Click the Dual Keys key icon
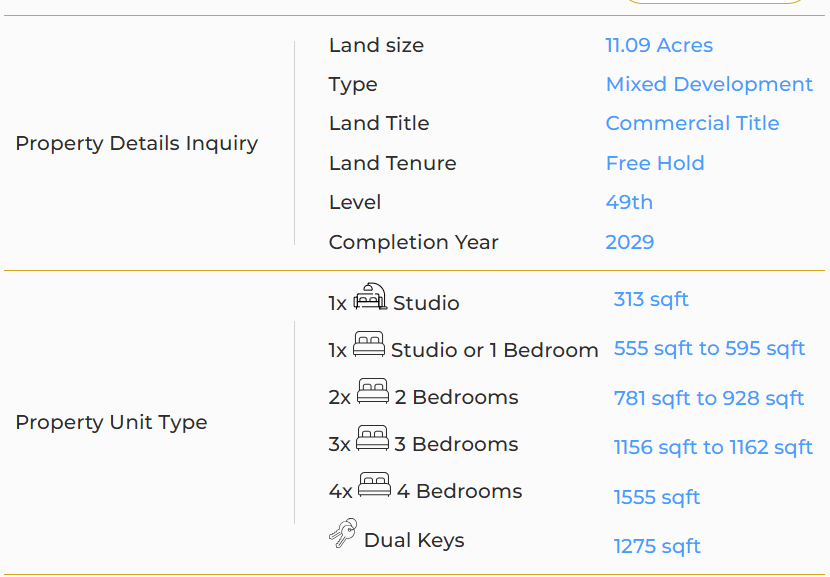The height and width of the screenshot is (577, 830). (x=343, y=533)
